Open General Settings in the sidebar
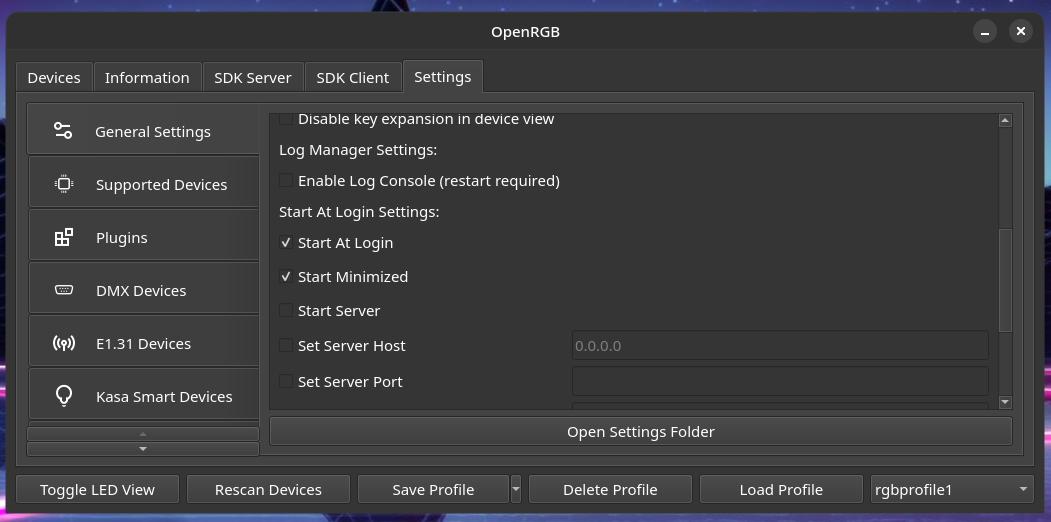Viewport: 1051px width, 522px height. 143,131
